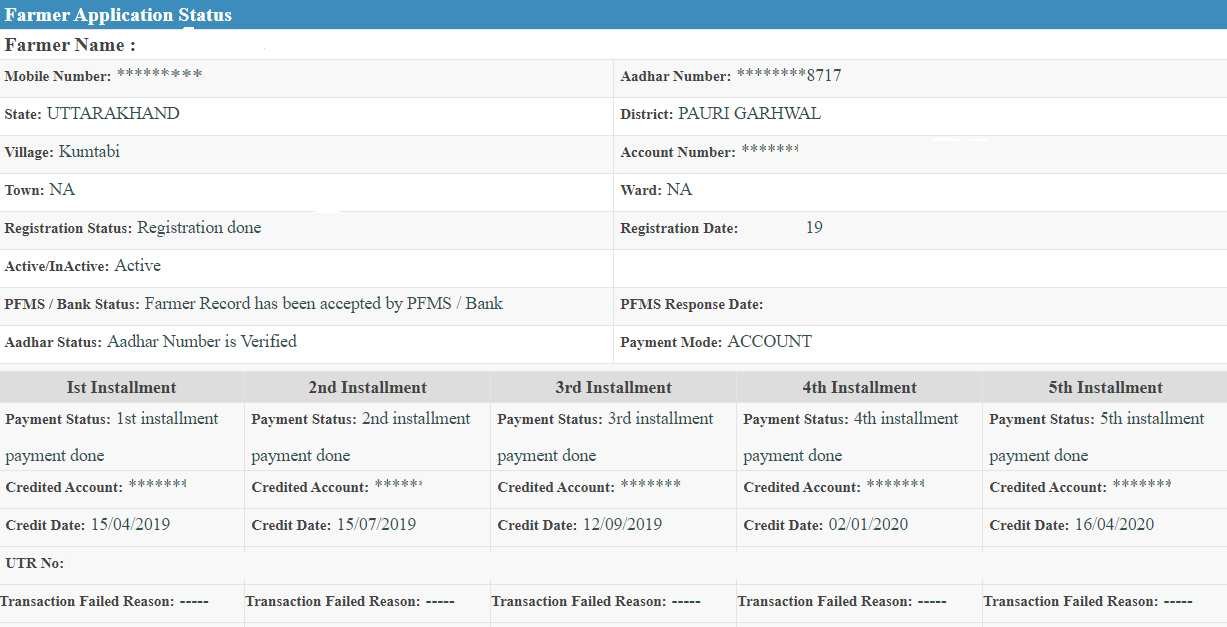Click the 5th Installment column header

[x=1105, y=388]
